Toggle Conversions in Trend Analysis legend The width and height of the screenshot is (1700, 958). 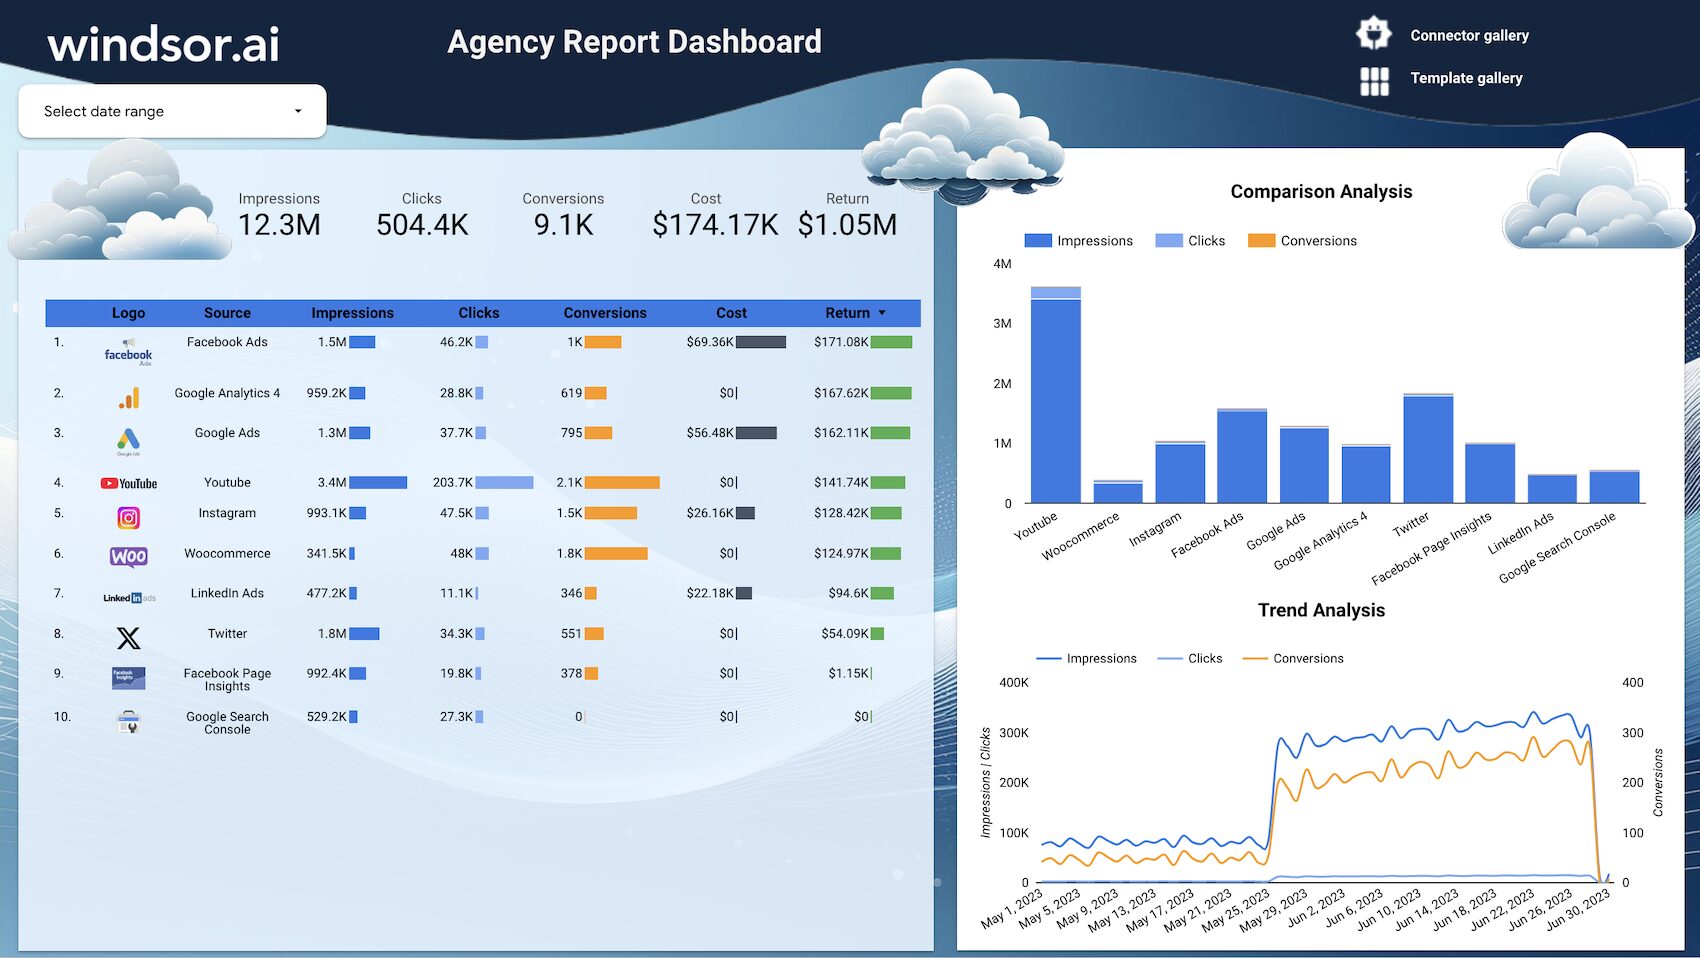pos(1293,658)
